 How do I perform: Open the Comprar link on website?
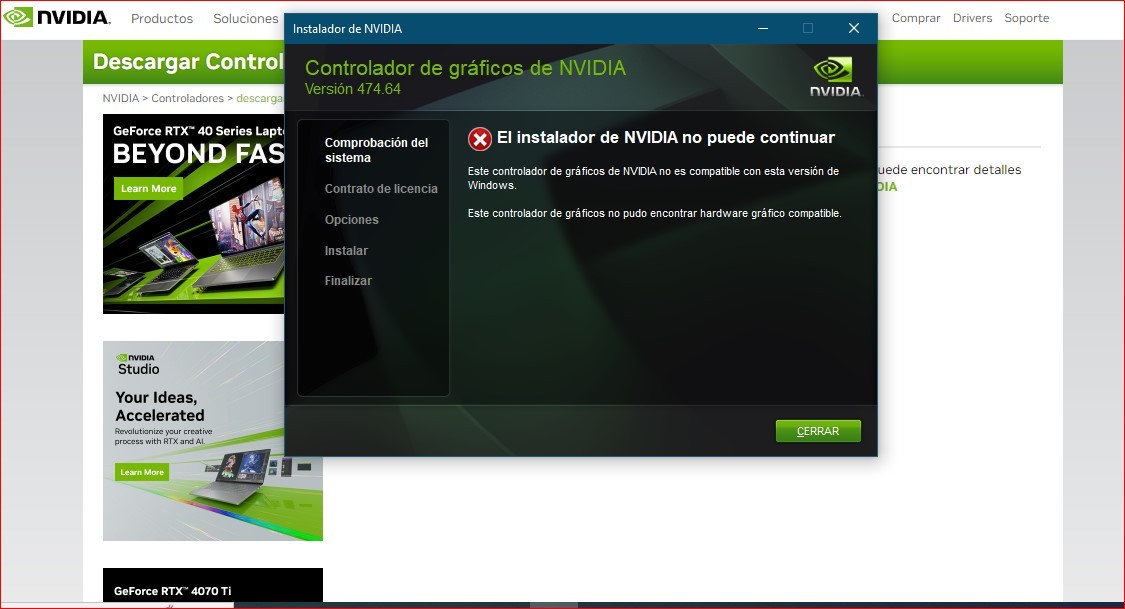915,18
